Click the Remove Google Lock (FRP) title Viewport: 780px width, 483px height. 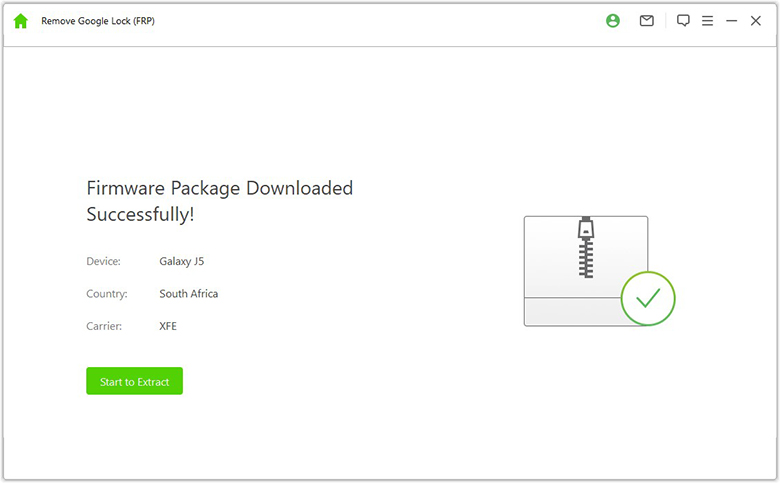(98, 21)
